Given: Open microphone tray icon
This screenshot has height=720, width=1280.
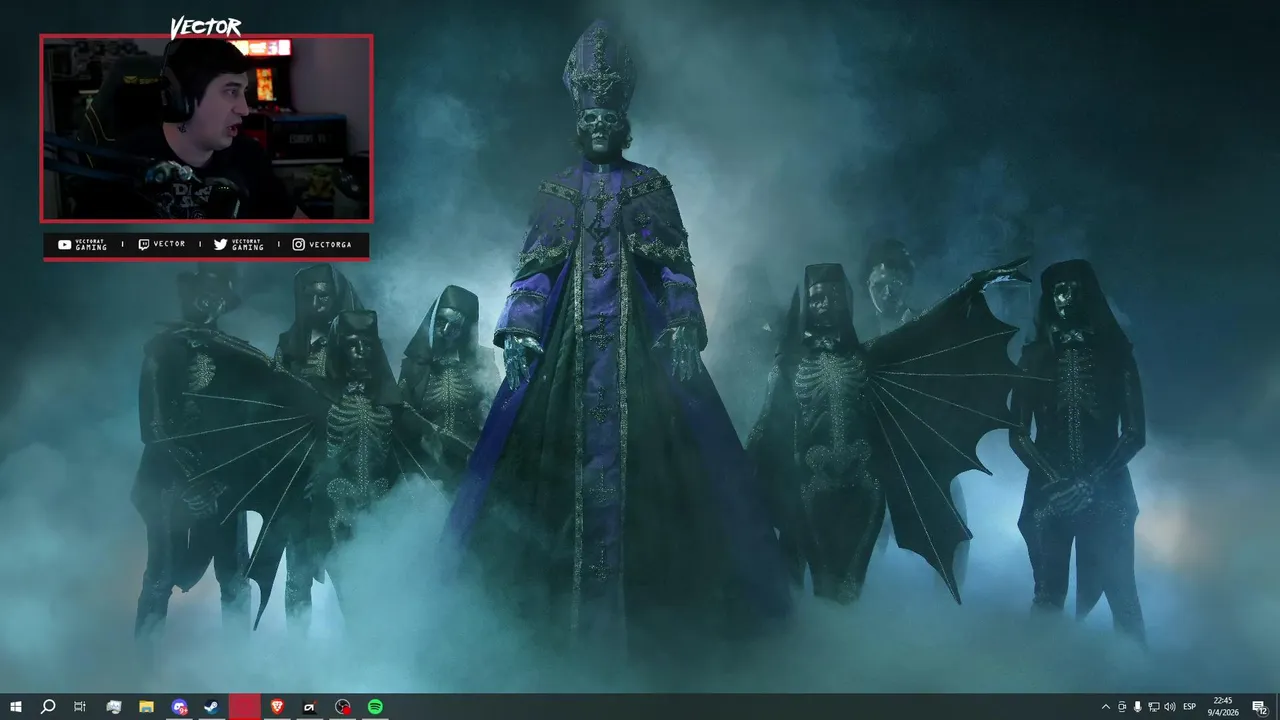Looking at the screenshot, I should point(1137,707).
